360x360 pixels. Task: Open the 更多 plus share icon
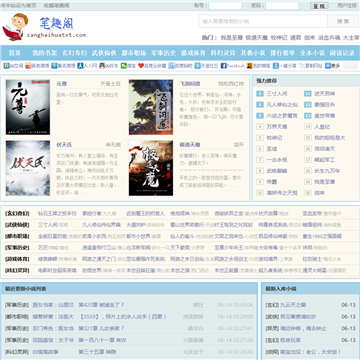[328, 66]
